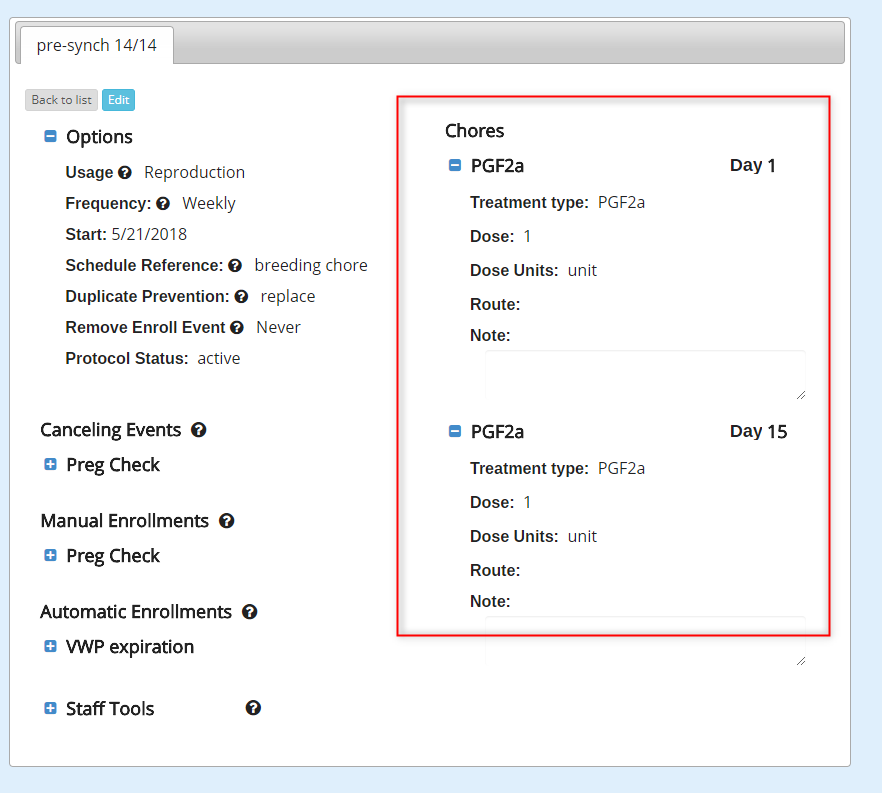Click the help icon next to Usage
This screenshot has width=882, height=793.
tap(125, 173)
